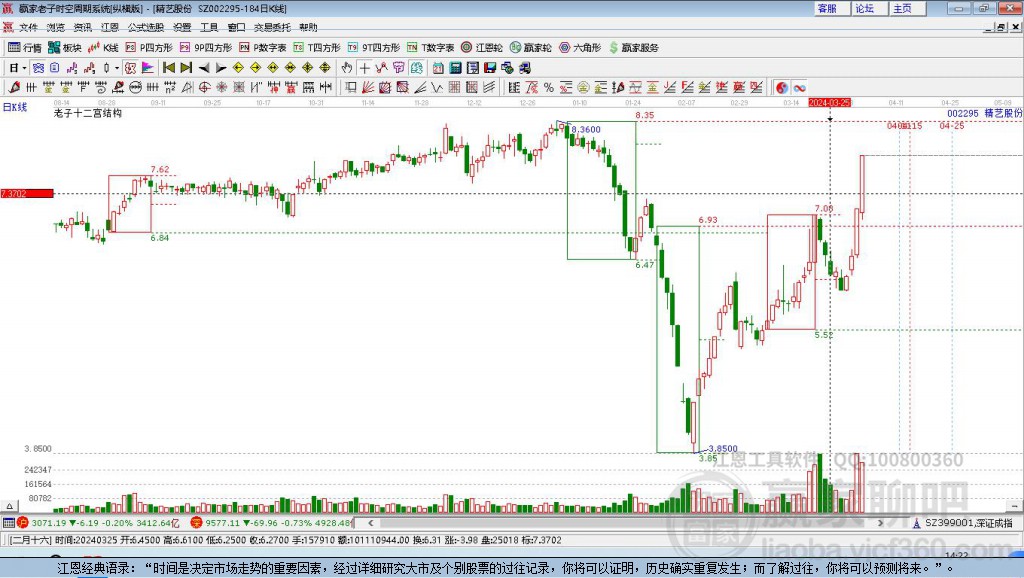This screenshot has height=578, width=1024.
Task: Open the 9P四方形 tool
Action: (x=206, y=48)
